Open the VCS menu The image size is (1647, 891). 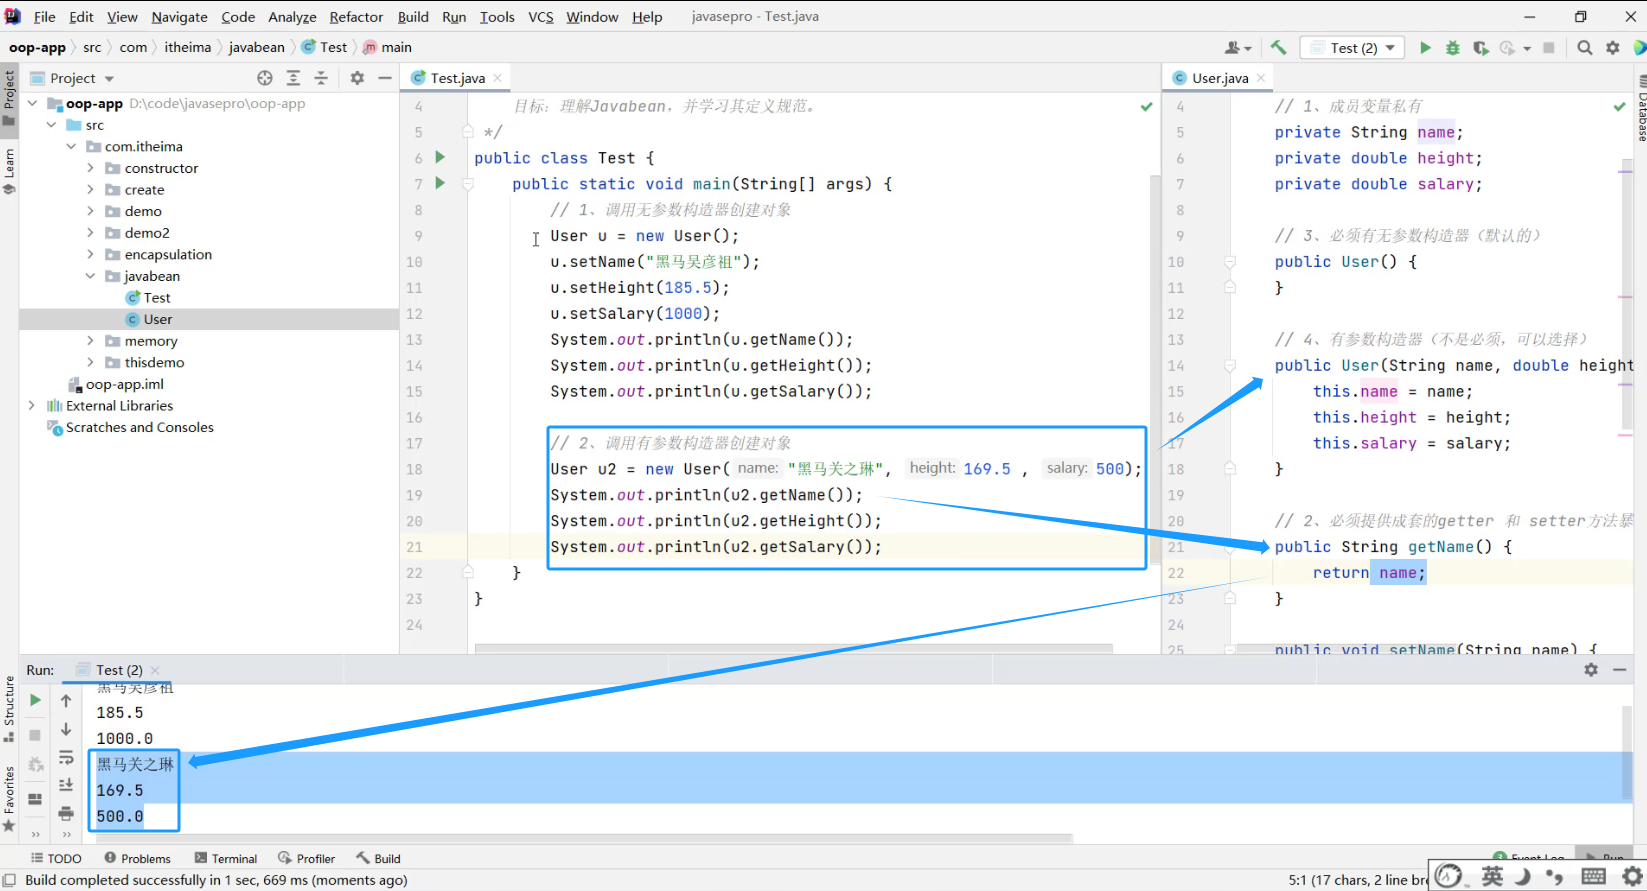point(541,17)
